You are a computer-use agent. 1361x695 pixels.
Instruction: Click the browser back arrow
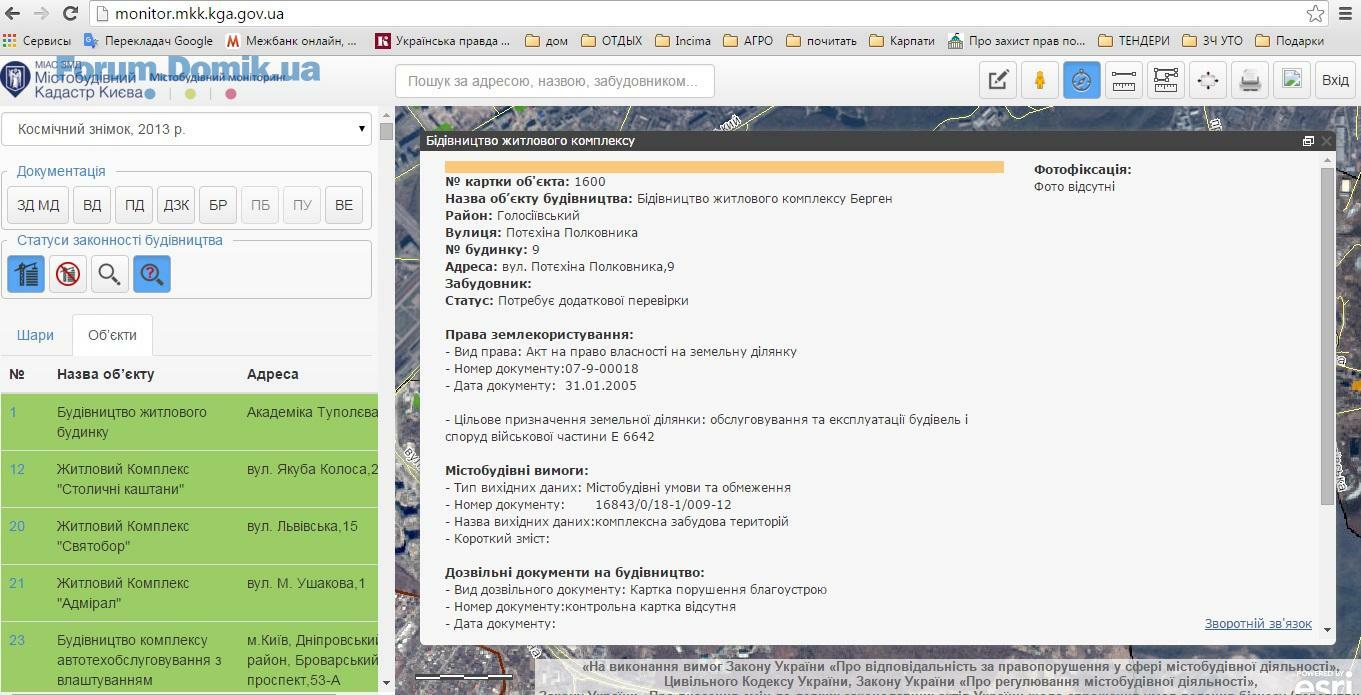(x=14, y=14)
